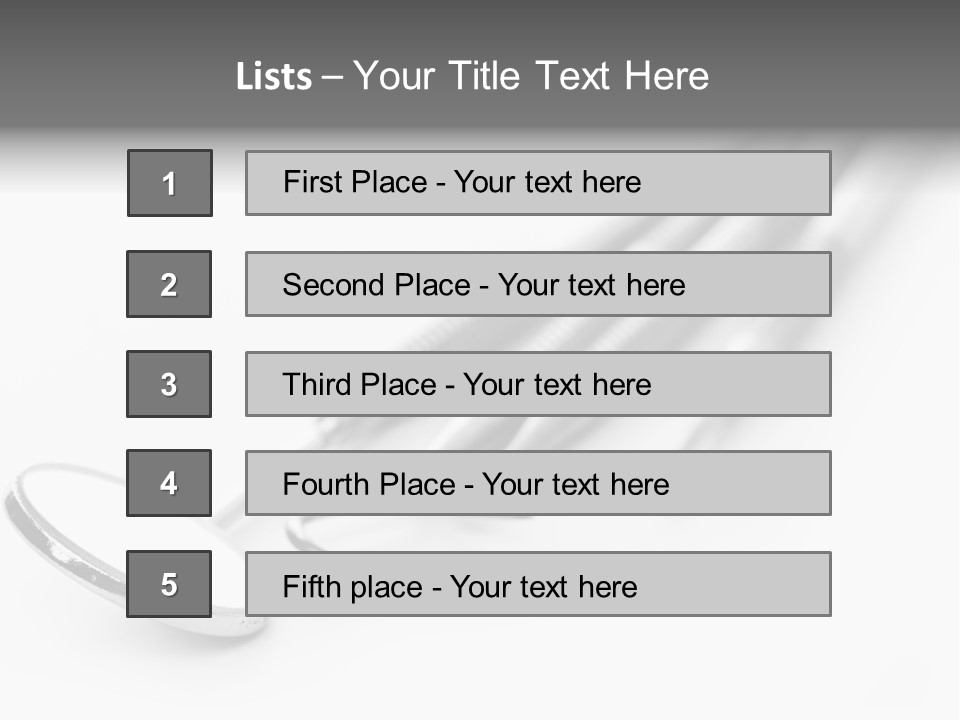Image resolution: width=960 pixels, height=720 pixels.
Task: Pick the number 4 box
Action: 169,483
